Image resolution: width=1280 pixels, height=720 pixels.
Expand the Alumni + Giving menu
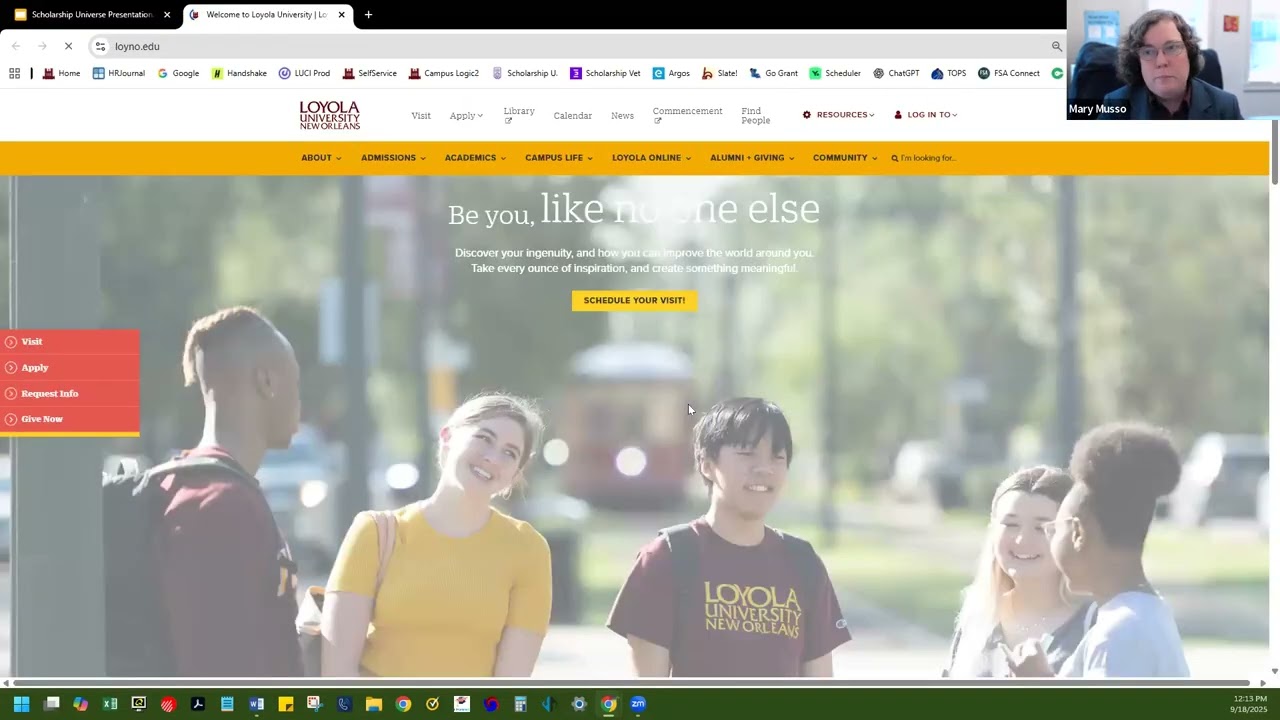pyautogui.click(x=752, y=158)
